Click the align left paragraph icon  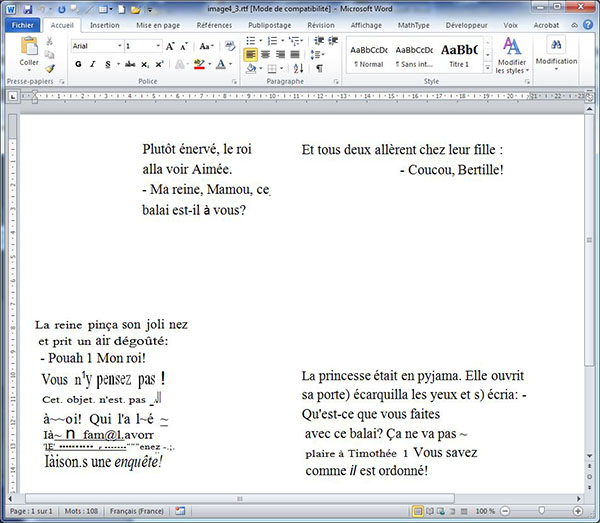pos(251,54)
